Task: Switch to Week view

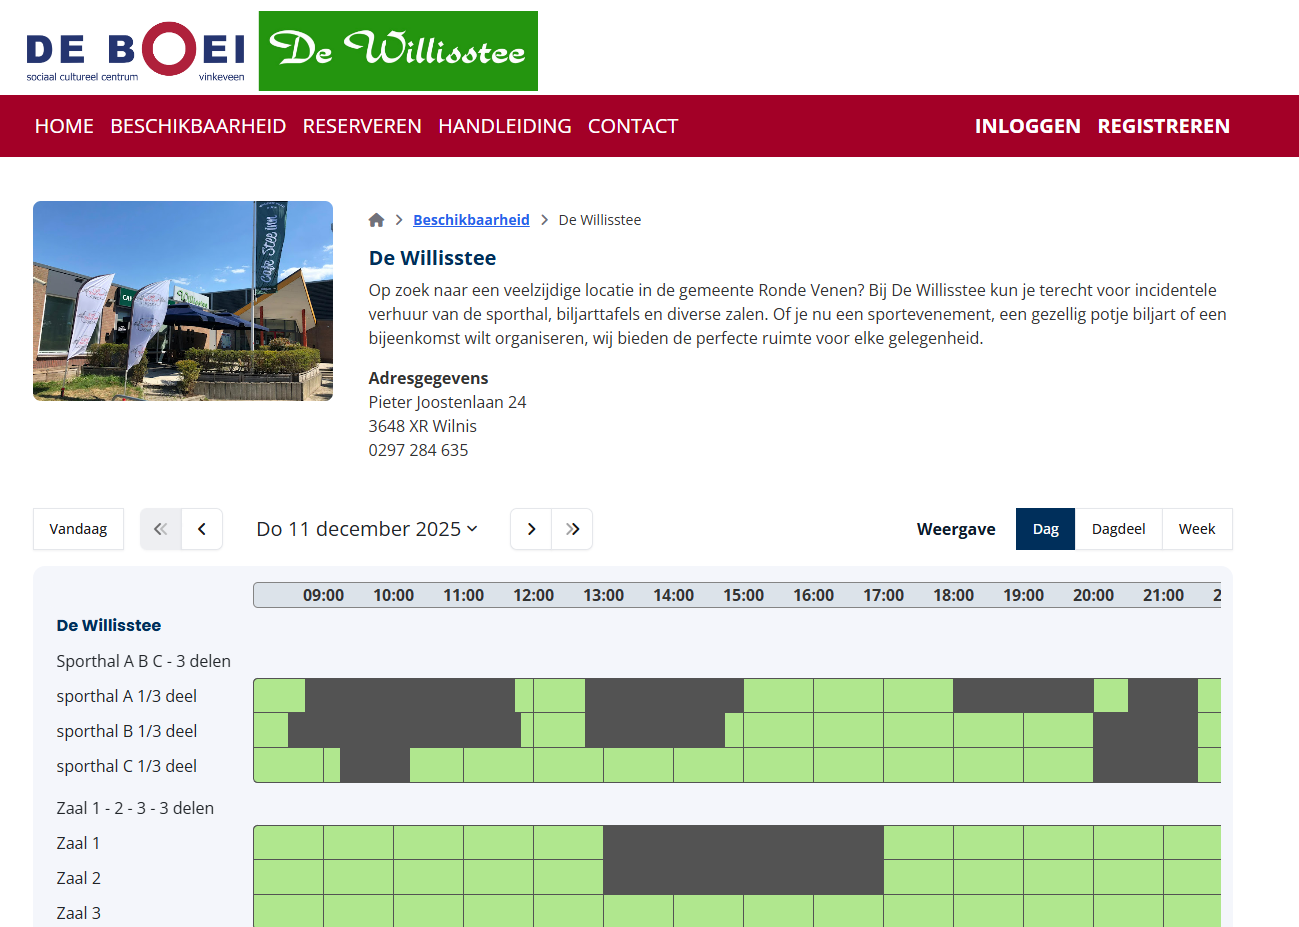Action: click(x=1196, y=529)
